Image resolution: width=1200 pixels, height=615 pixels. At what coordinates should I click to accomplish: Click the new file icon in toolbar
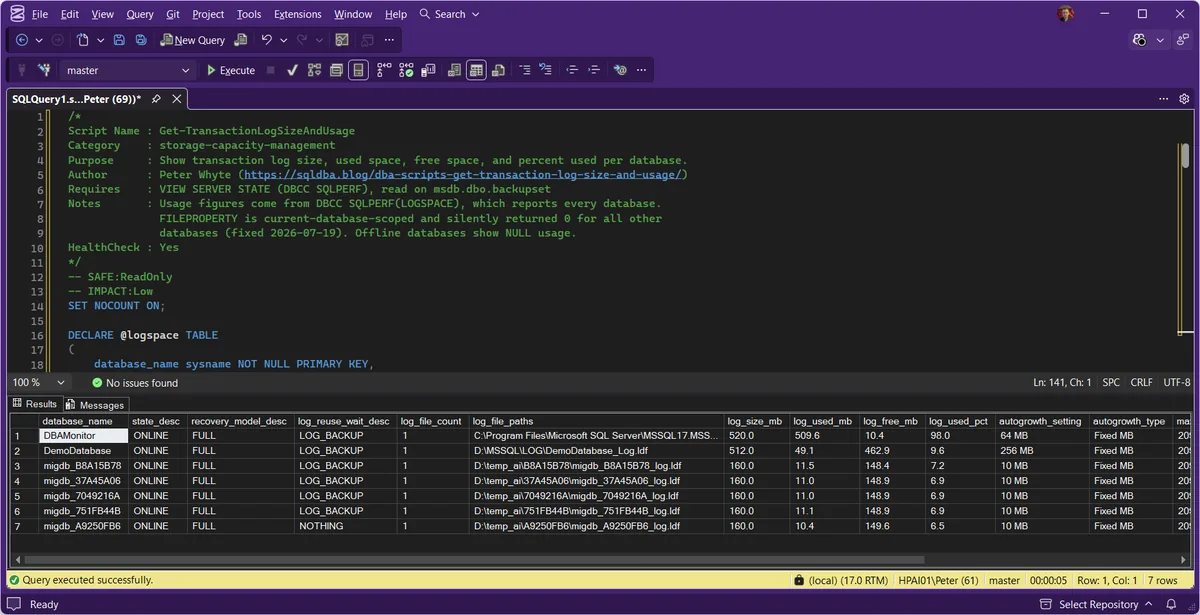(83, 40)
